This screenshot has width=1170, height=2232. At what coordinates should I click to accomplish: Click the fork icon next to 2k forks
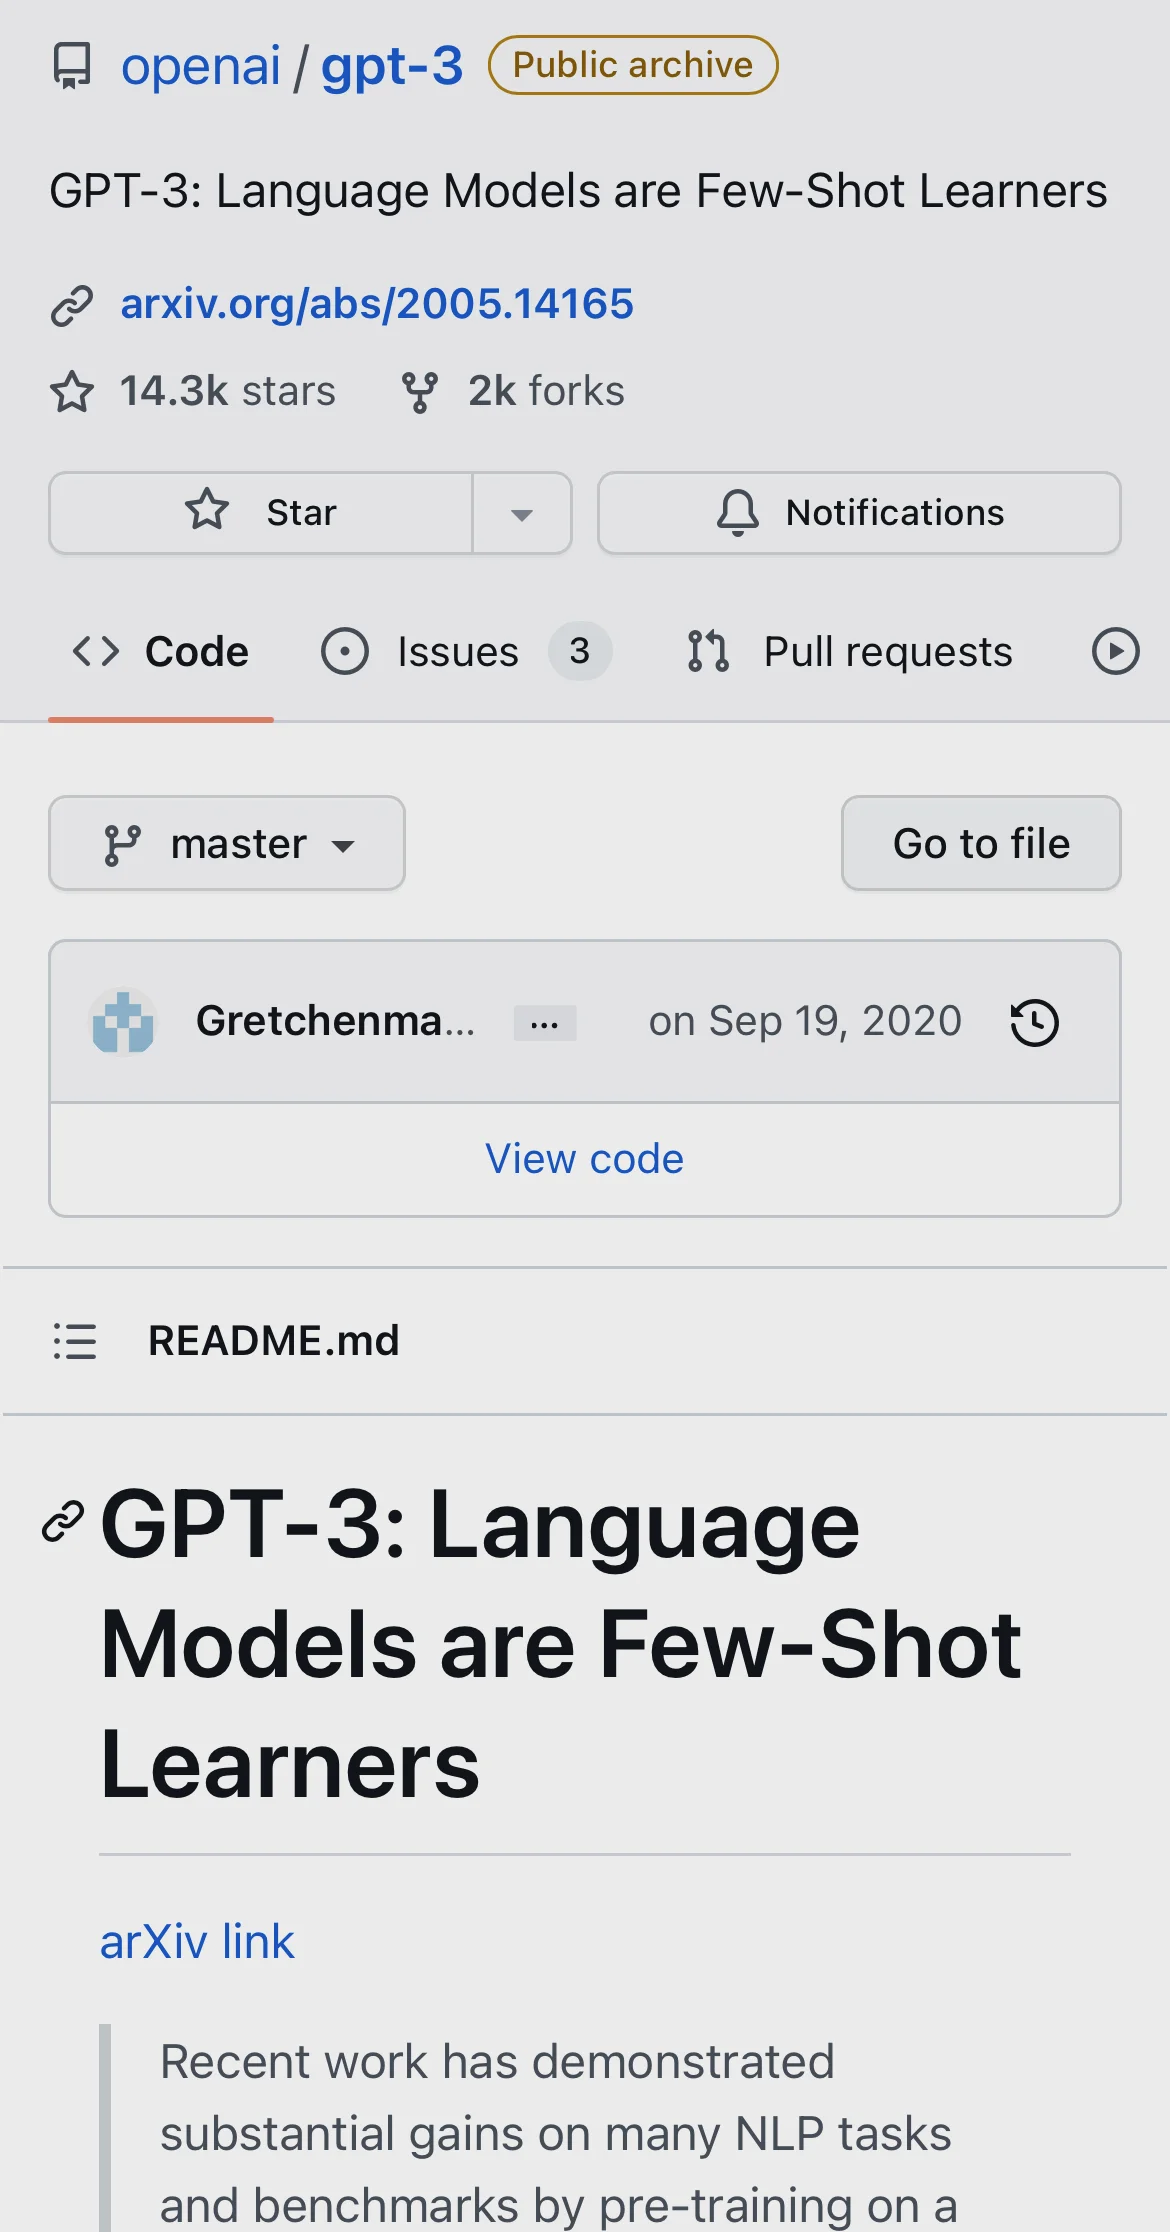pos(420,392)
